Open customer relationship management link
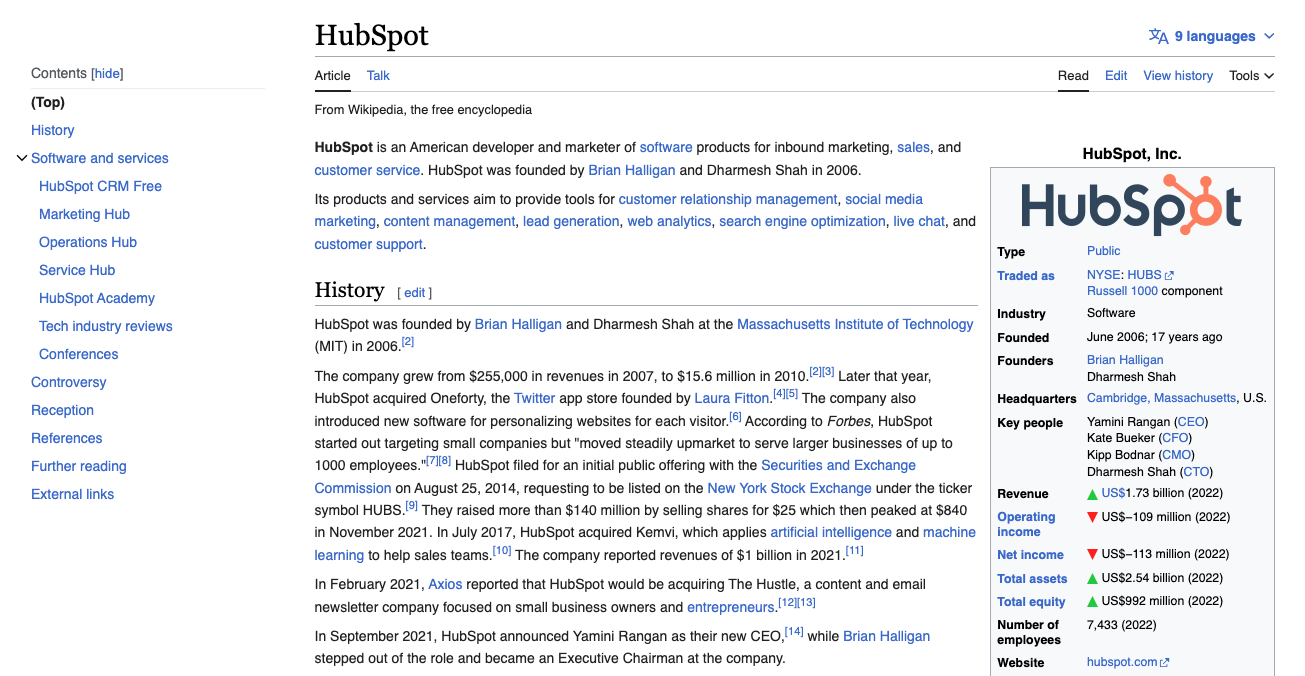Image resolution: width=1305 pixels, height=676 pixels. [728, 199]
